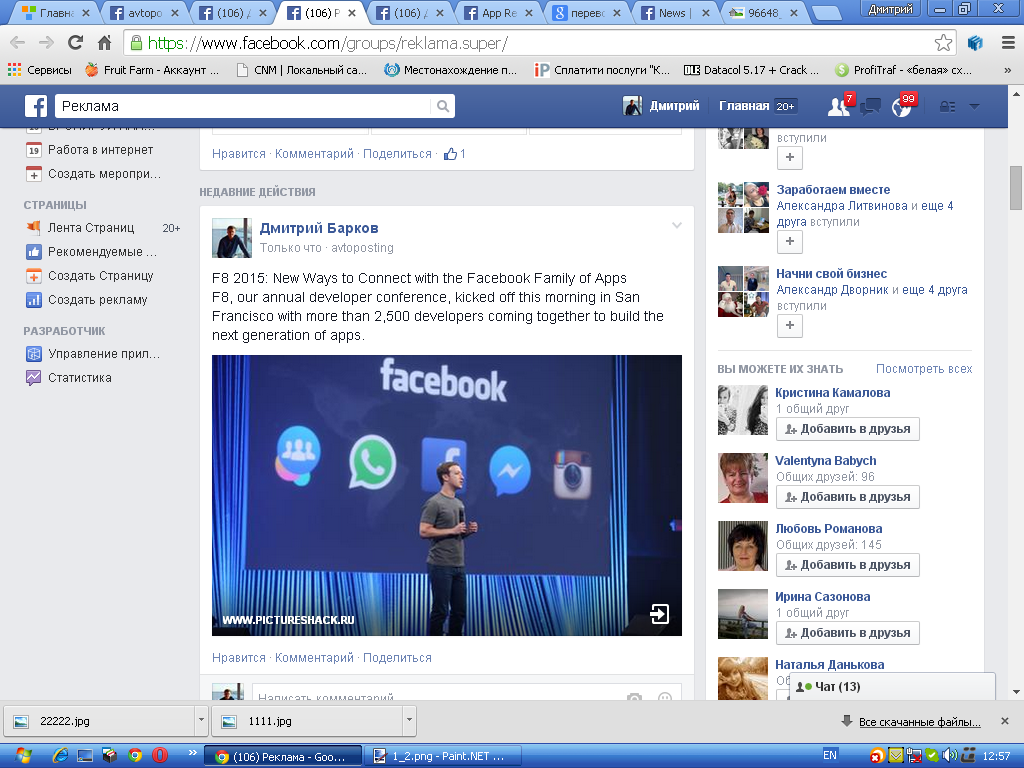Open dropdown arrow next to 22222.jpg download
The image size is (1024, 768).
point(201,720)
